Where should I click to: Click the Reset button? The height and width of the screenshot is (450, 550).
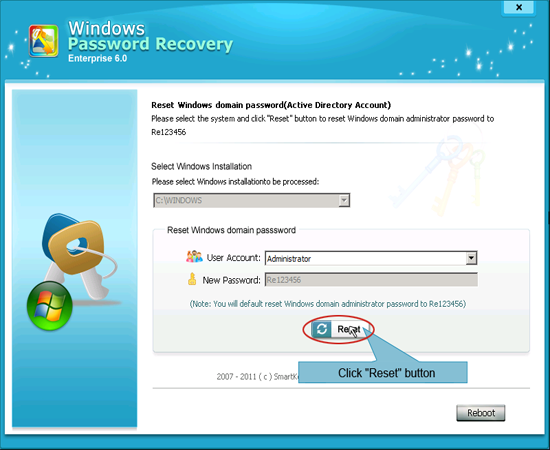click(x=340, y=329)
